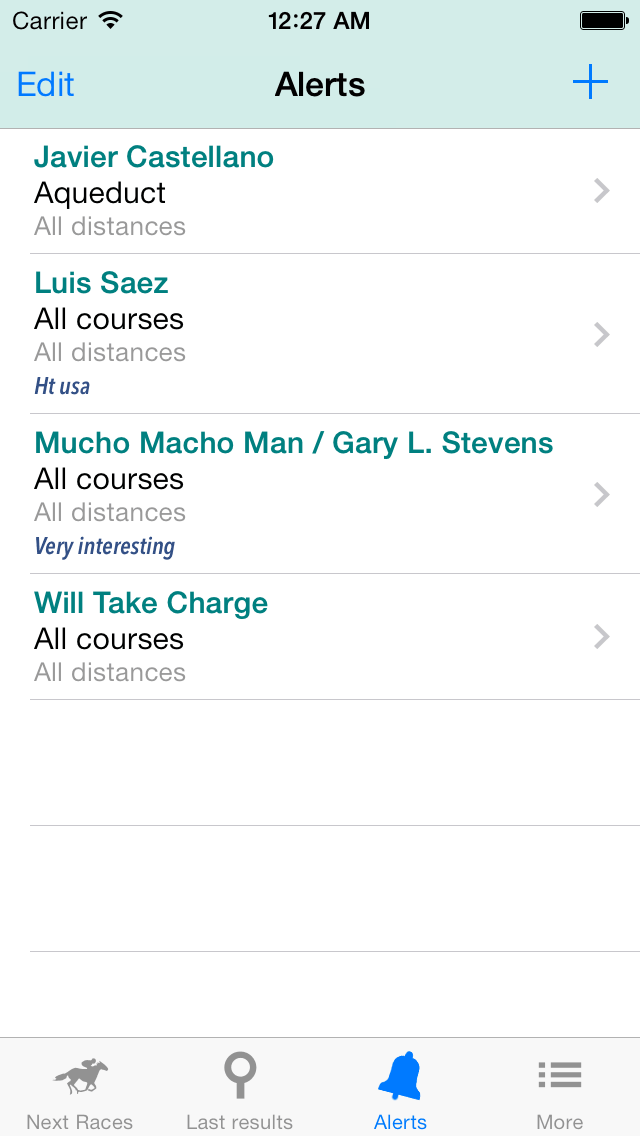Open Luis Saez alert chevron

(601, 334)
